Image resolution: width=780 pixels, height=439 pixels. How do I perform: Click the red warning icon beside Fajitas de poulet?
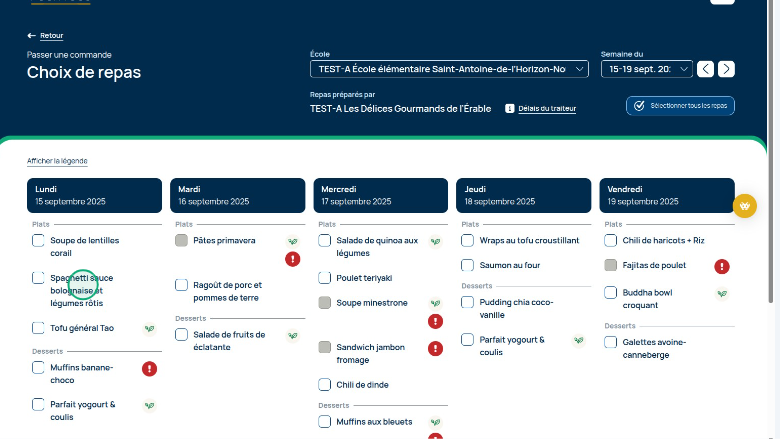pos(722,266)
